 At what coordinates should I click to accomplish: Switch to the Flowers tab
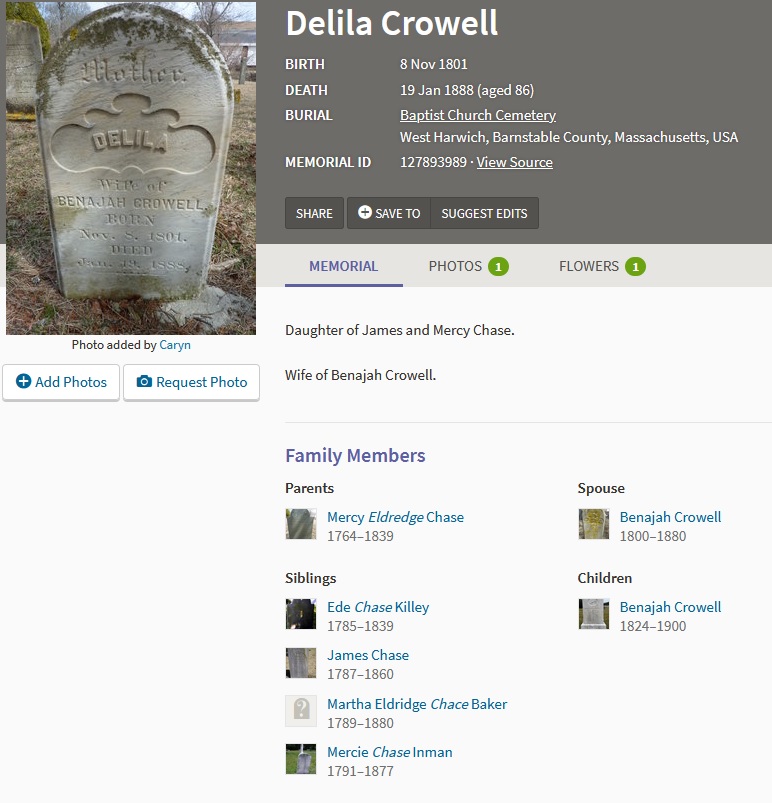coord(602,266)
